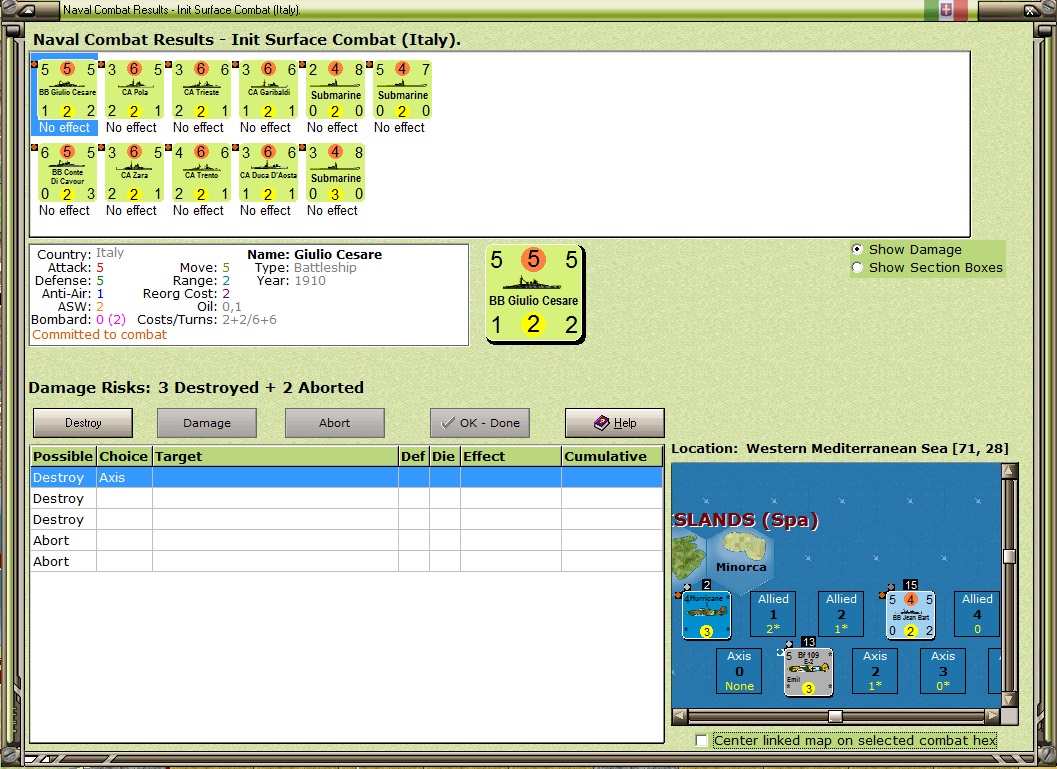Image resolution: width=1057 pixels, height=769 pixels.
Task: Click the Bf 109 Emil aircraft counter
Action: point(808,671)
